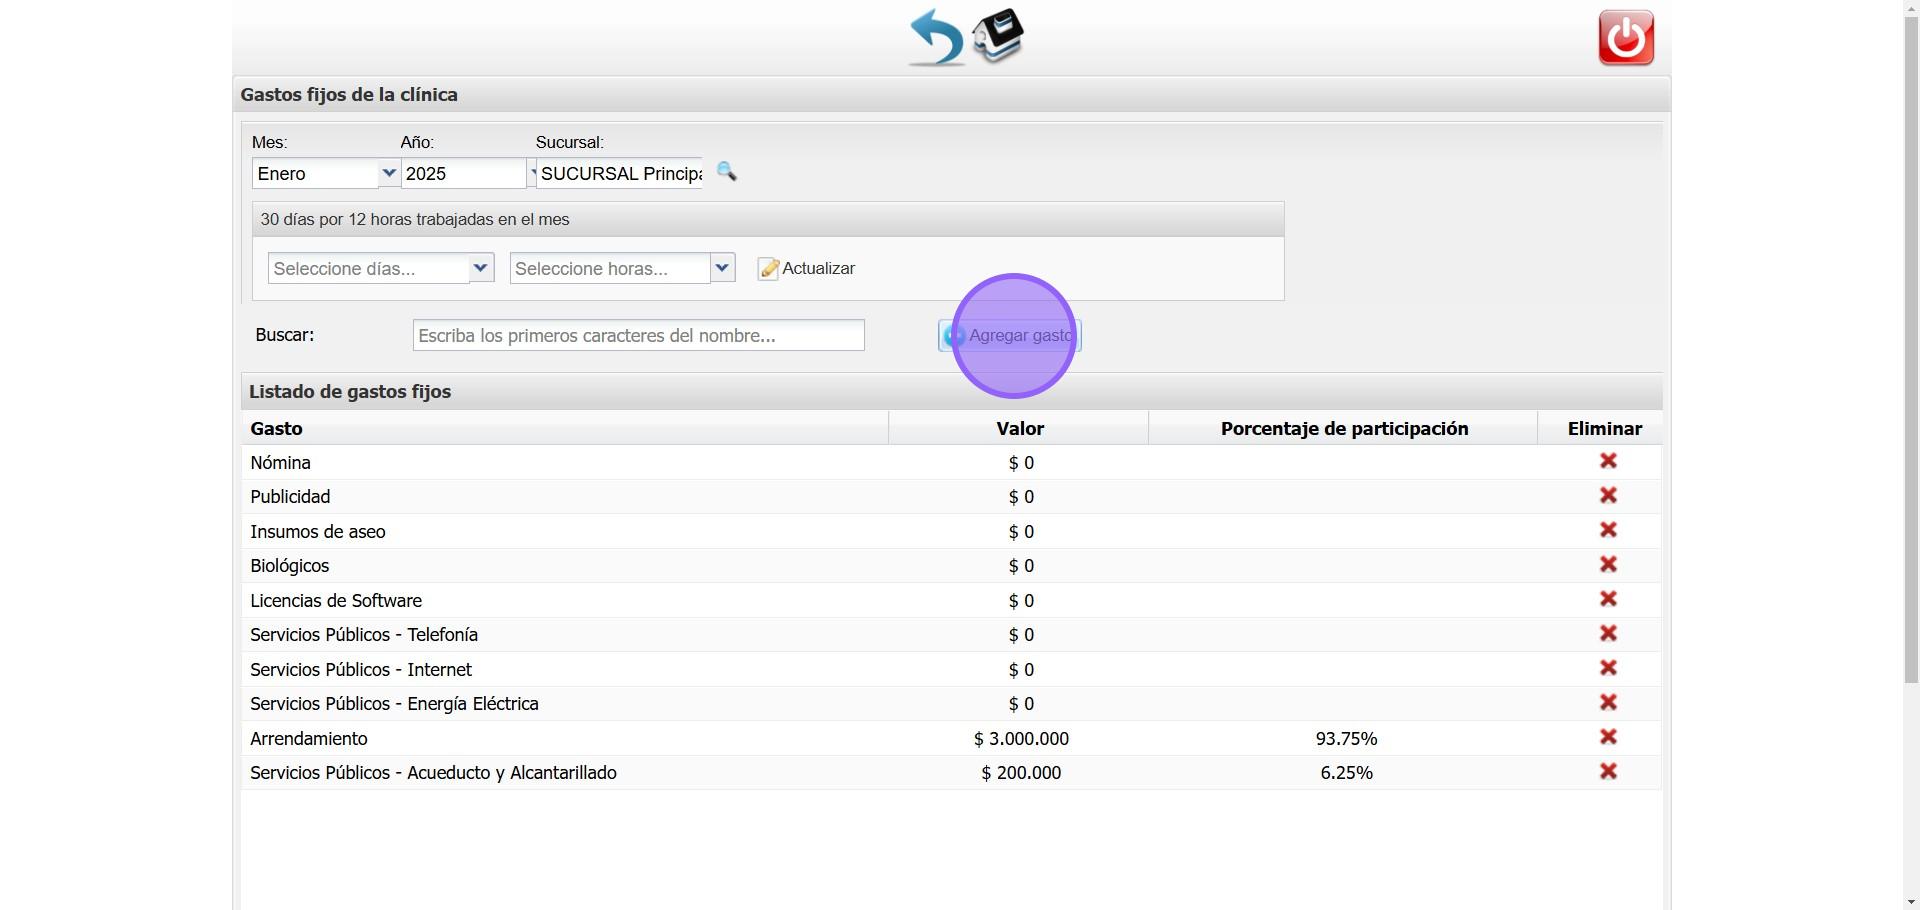Click the red power logout icon
This screenshot has height=910, width=1920.
(x=1626, y=38)
